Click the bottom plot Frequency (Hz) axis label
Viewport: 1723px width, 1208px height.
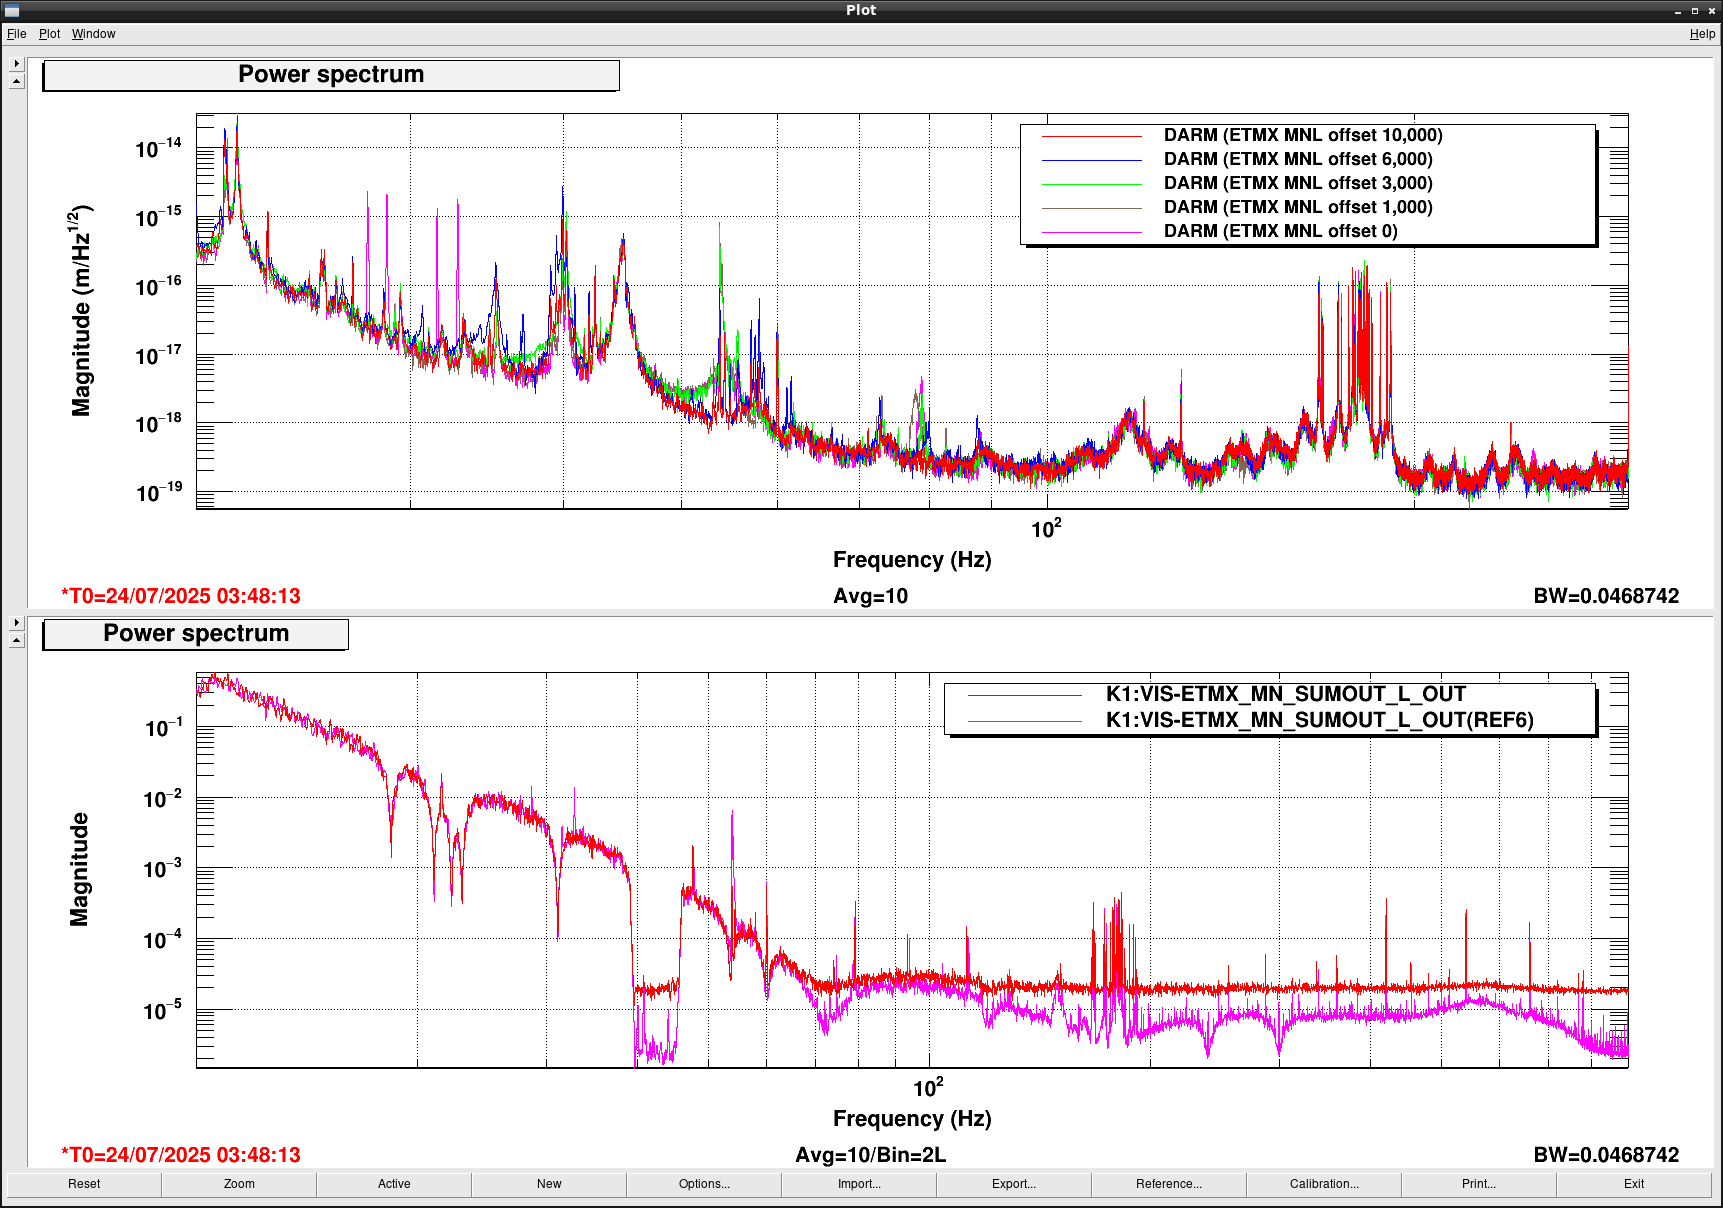click(x=912, y=1119)
